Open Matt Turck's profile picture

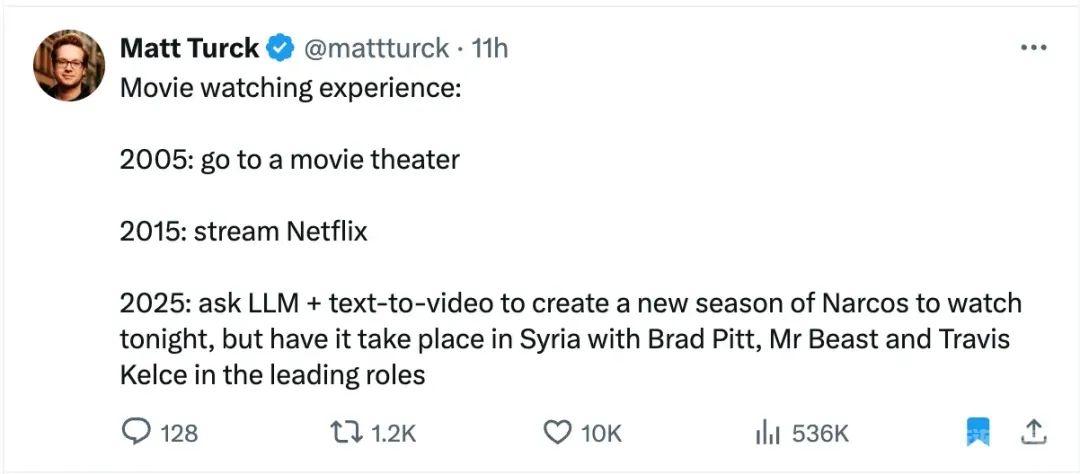69,65
